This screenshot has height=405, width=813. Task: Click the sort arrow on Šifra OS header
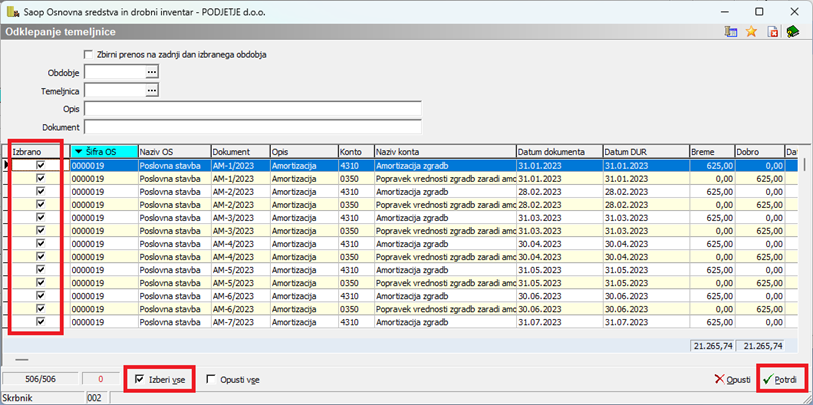[x=78, y=152]
